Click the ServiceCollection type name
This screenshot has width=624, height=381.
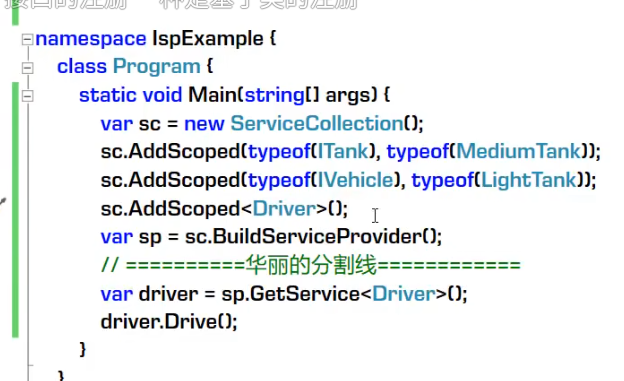[317, 123]
